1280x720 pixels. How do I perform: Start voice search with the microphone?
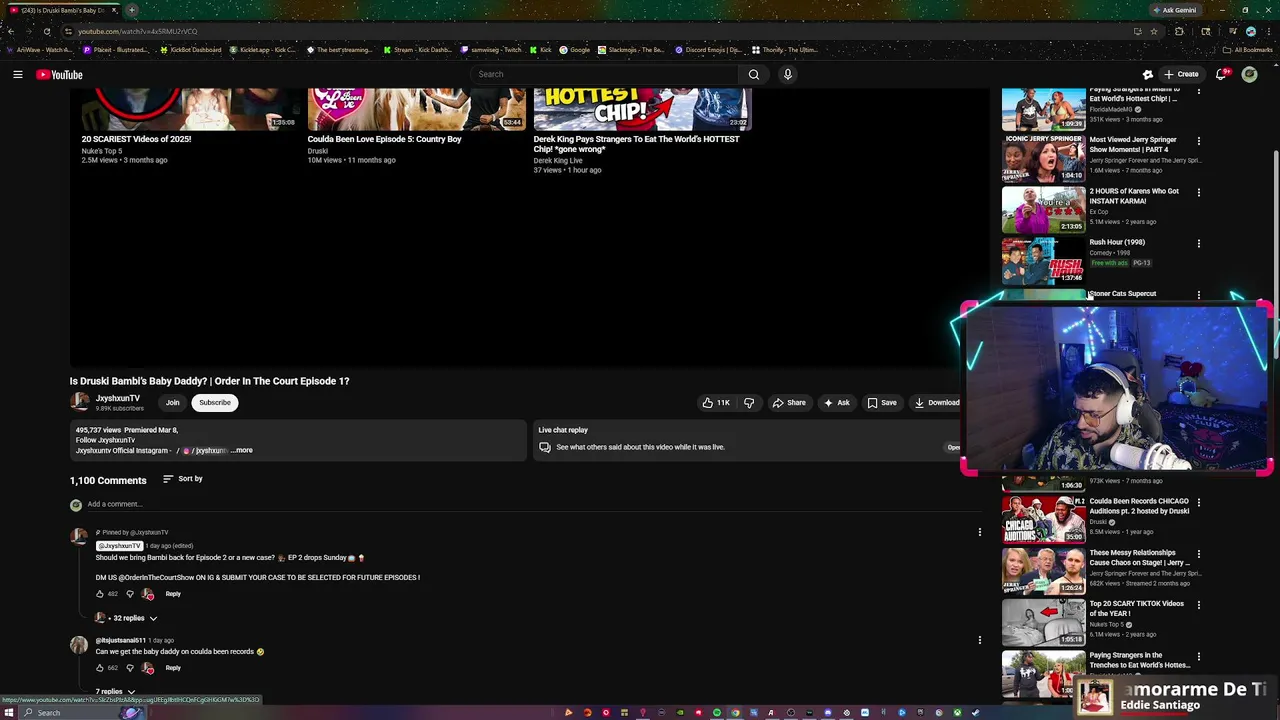coord(788,74)
